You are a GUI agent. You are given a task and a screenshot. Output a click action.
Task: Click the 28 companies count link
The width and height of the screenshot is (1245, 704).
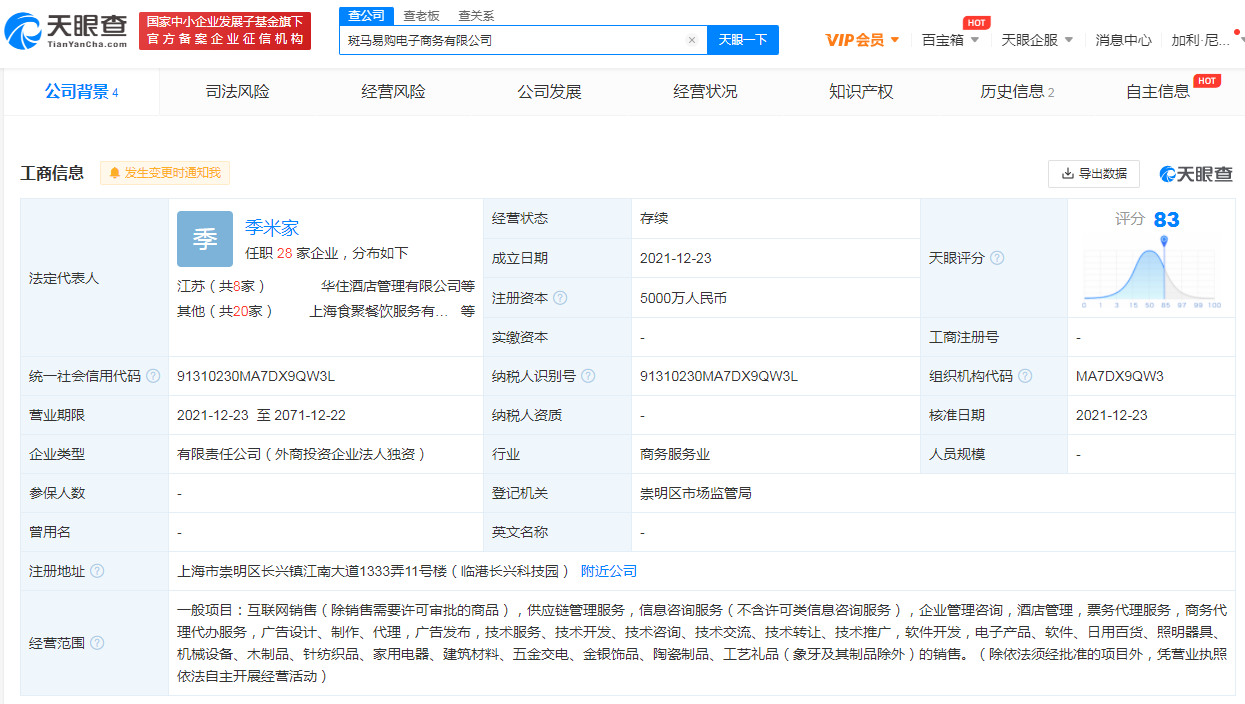click(285, 253)
